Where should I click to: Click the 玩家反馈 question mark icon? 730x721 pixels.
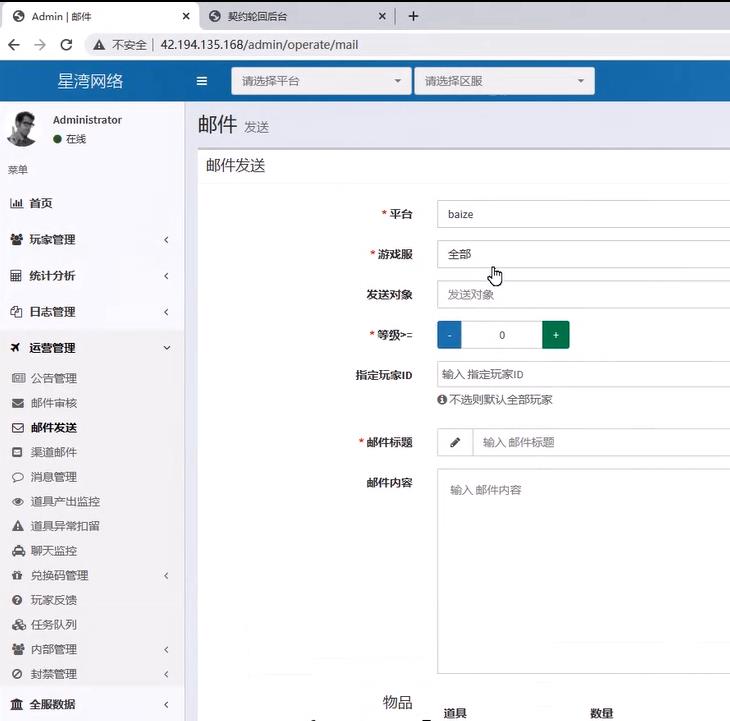coord(17,600)
